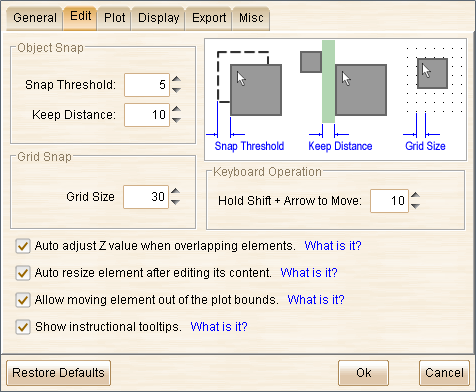The width and height of the screenshot is (476, 392).
Task: Decrease Keep Distance with down arrow
Action: (x=176, y=120)
